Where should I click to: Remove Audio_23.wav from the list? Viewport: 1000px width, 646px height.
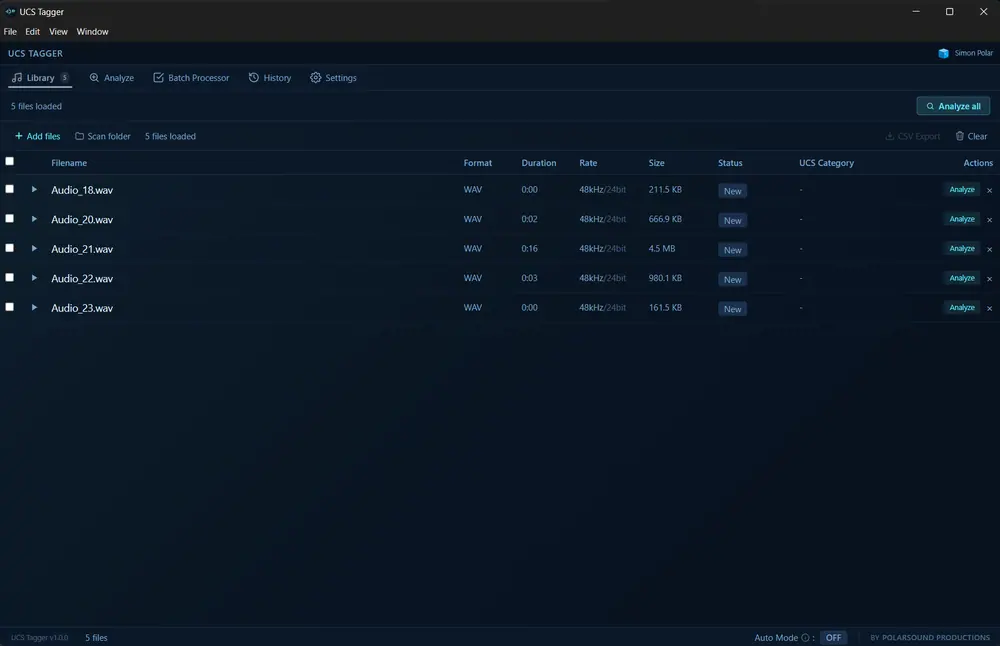click(989, 308)
